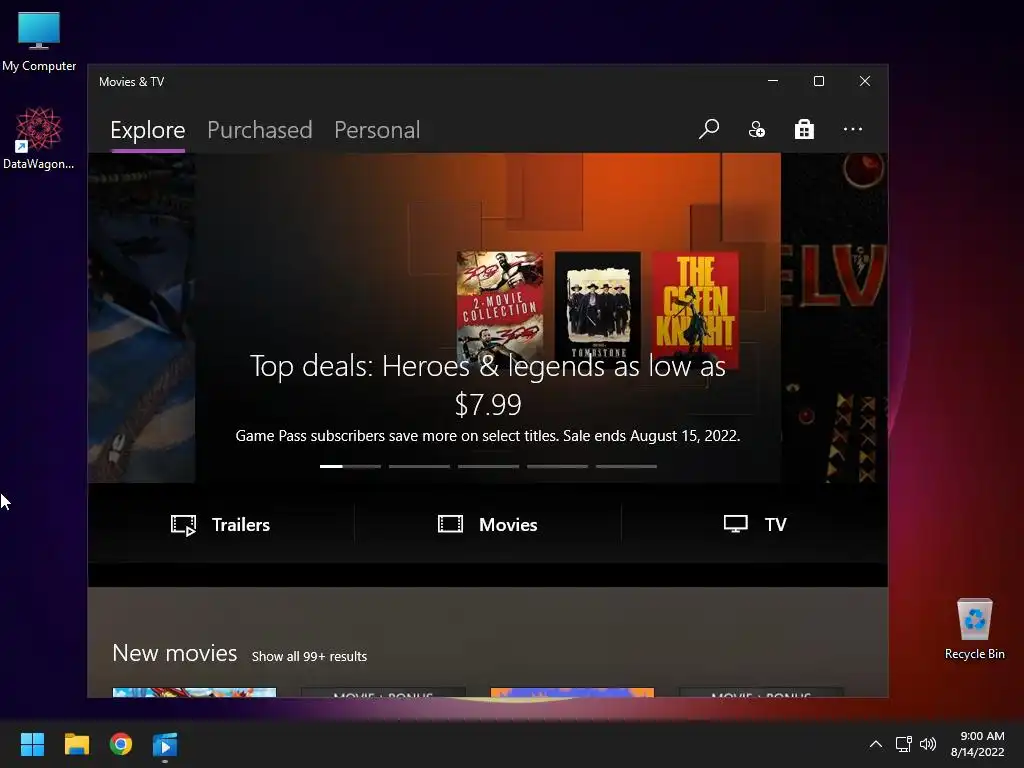The image size is (1024, 768).
Task: Select the My Computer desktop icon
Action: pos(39,42)
